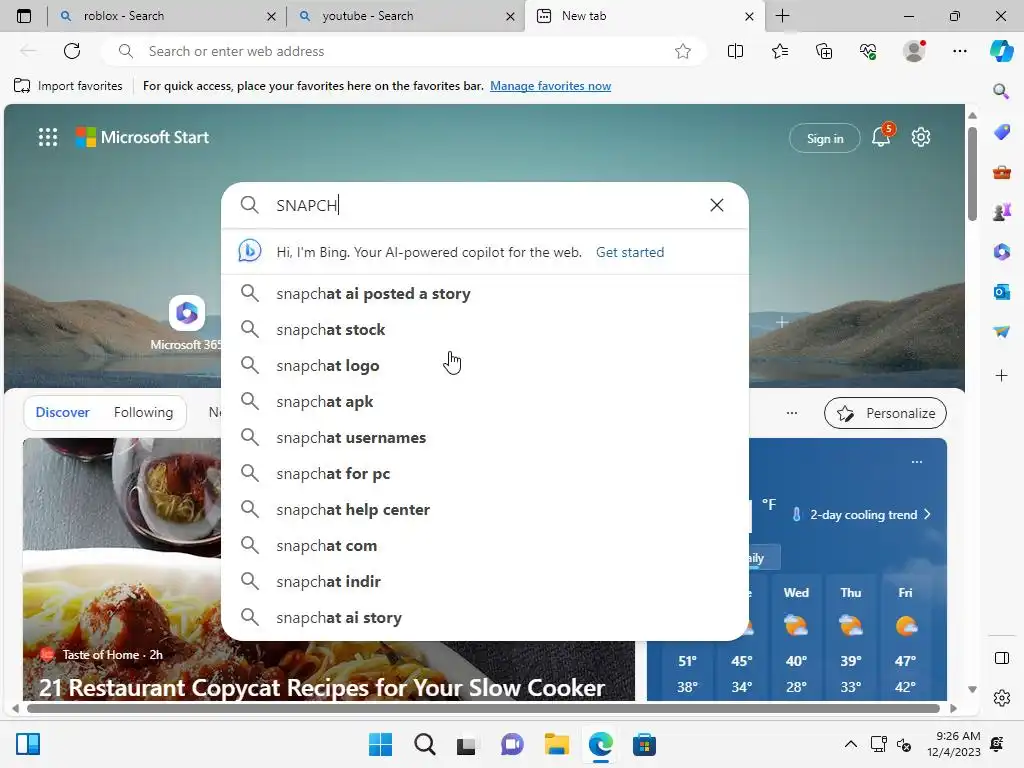Click Manage favorites now link

pos(551,86)
